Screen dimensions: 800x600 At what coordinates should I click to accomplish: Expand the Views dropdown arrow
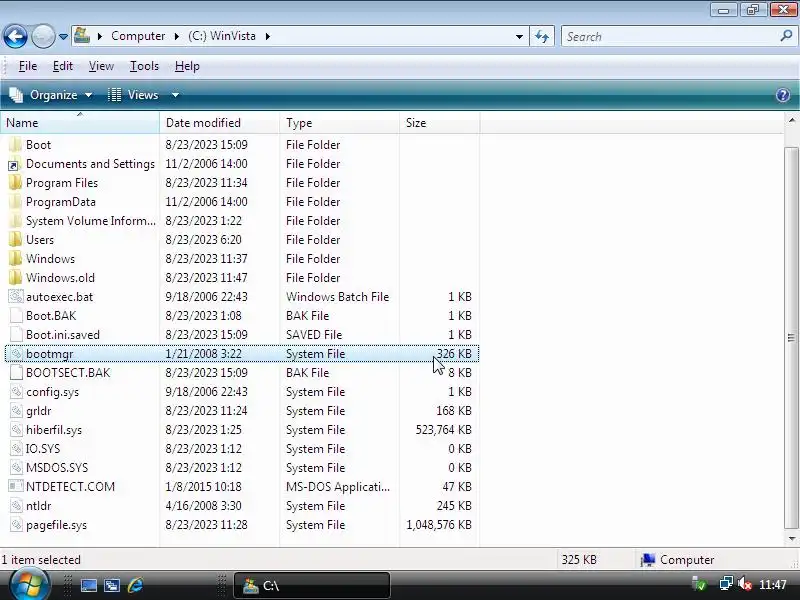point(175,95)
